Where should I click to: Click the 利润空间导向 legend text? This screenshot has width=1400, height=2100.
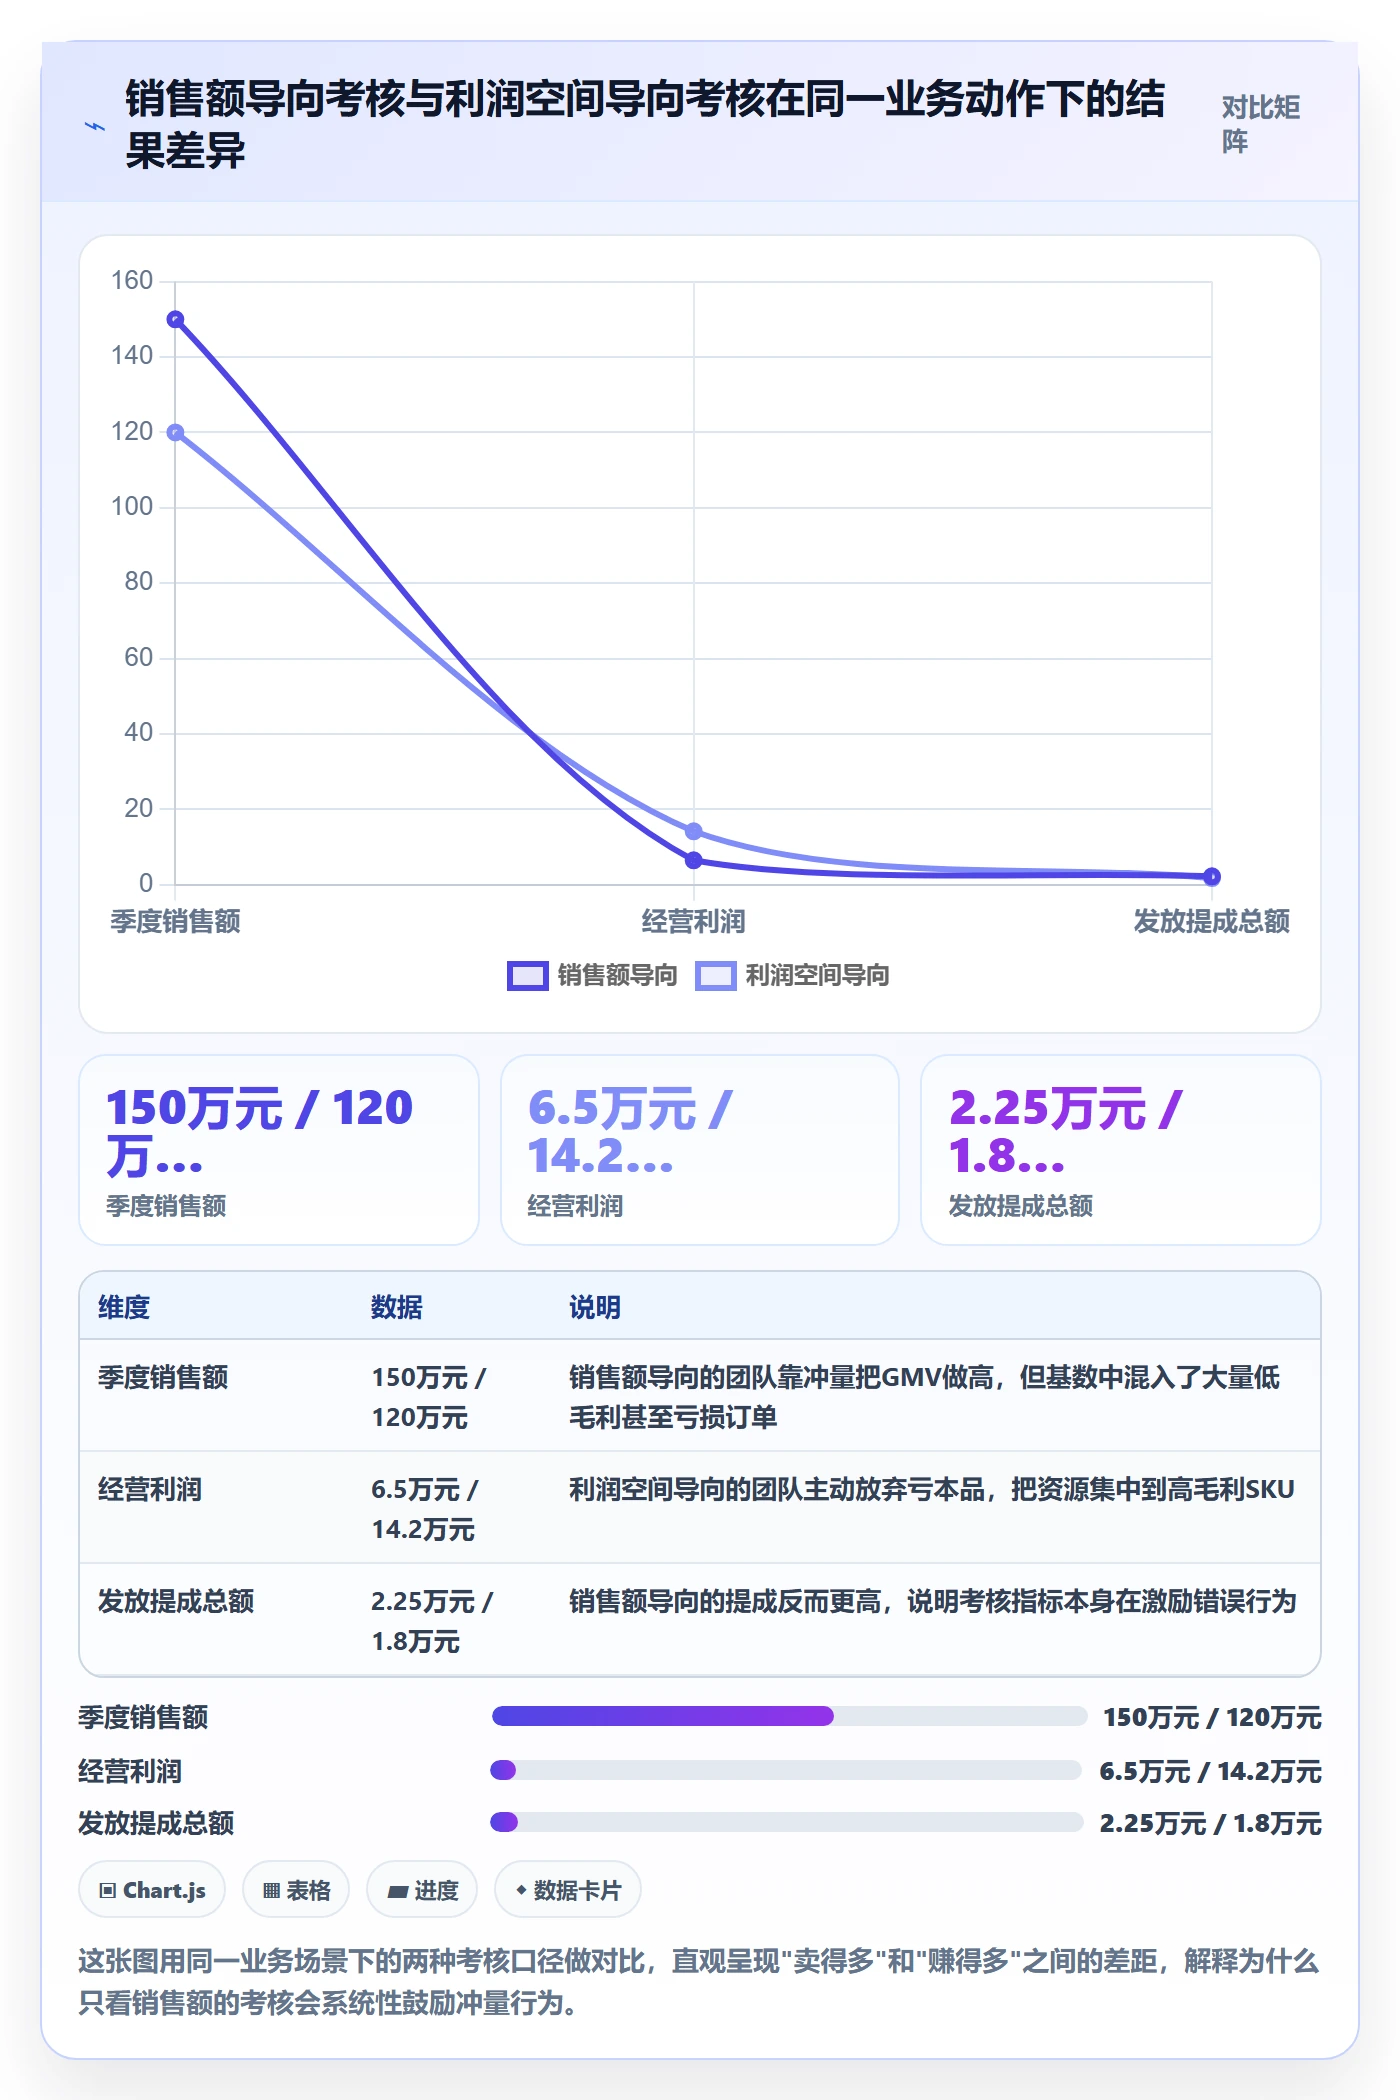(818, 975)
